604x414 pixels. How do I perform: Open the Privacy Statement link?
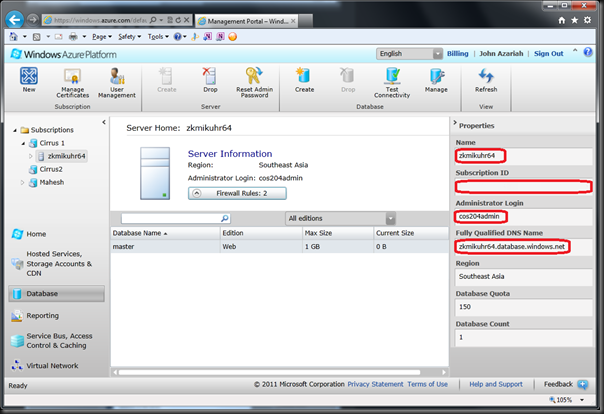(x=375, y=384)
